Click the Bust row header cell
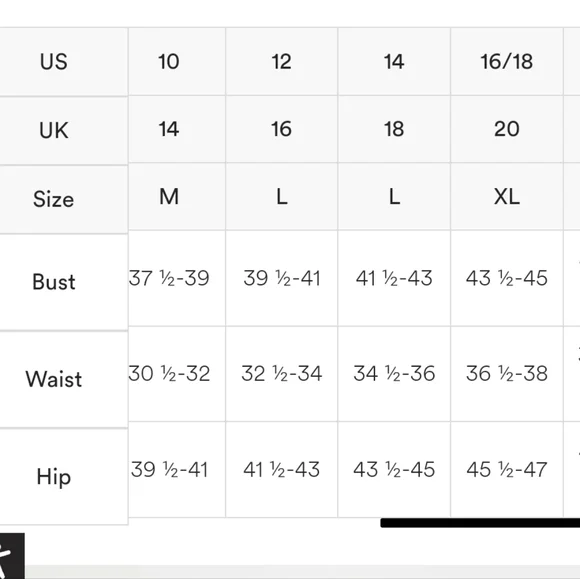Screen dimensions: 580x579 pyautogui.click(x=64, y=282)
